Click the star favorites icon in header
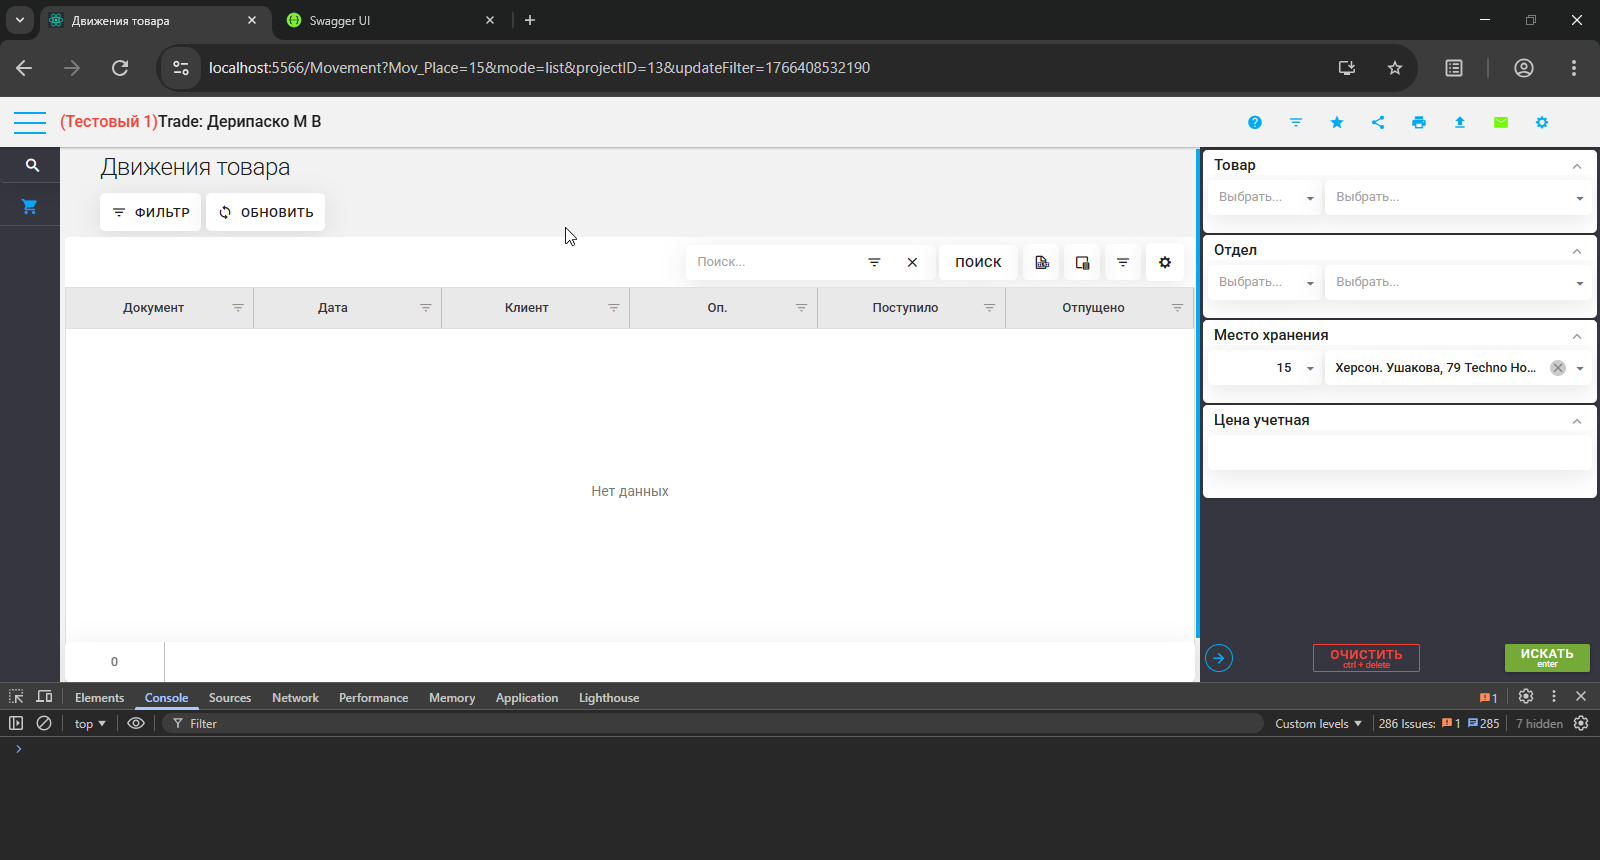The image size is (1600, 860). 1337,122
